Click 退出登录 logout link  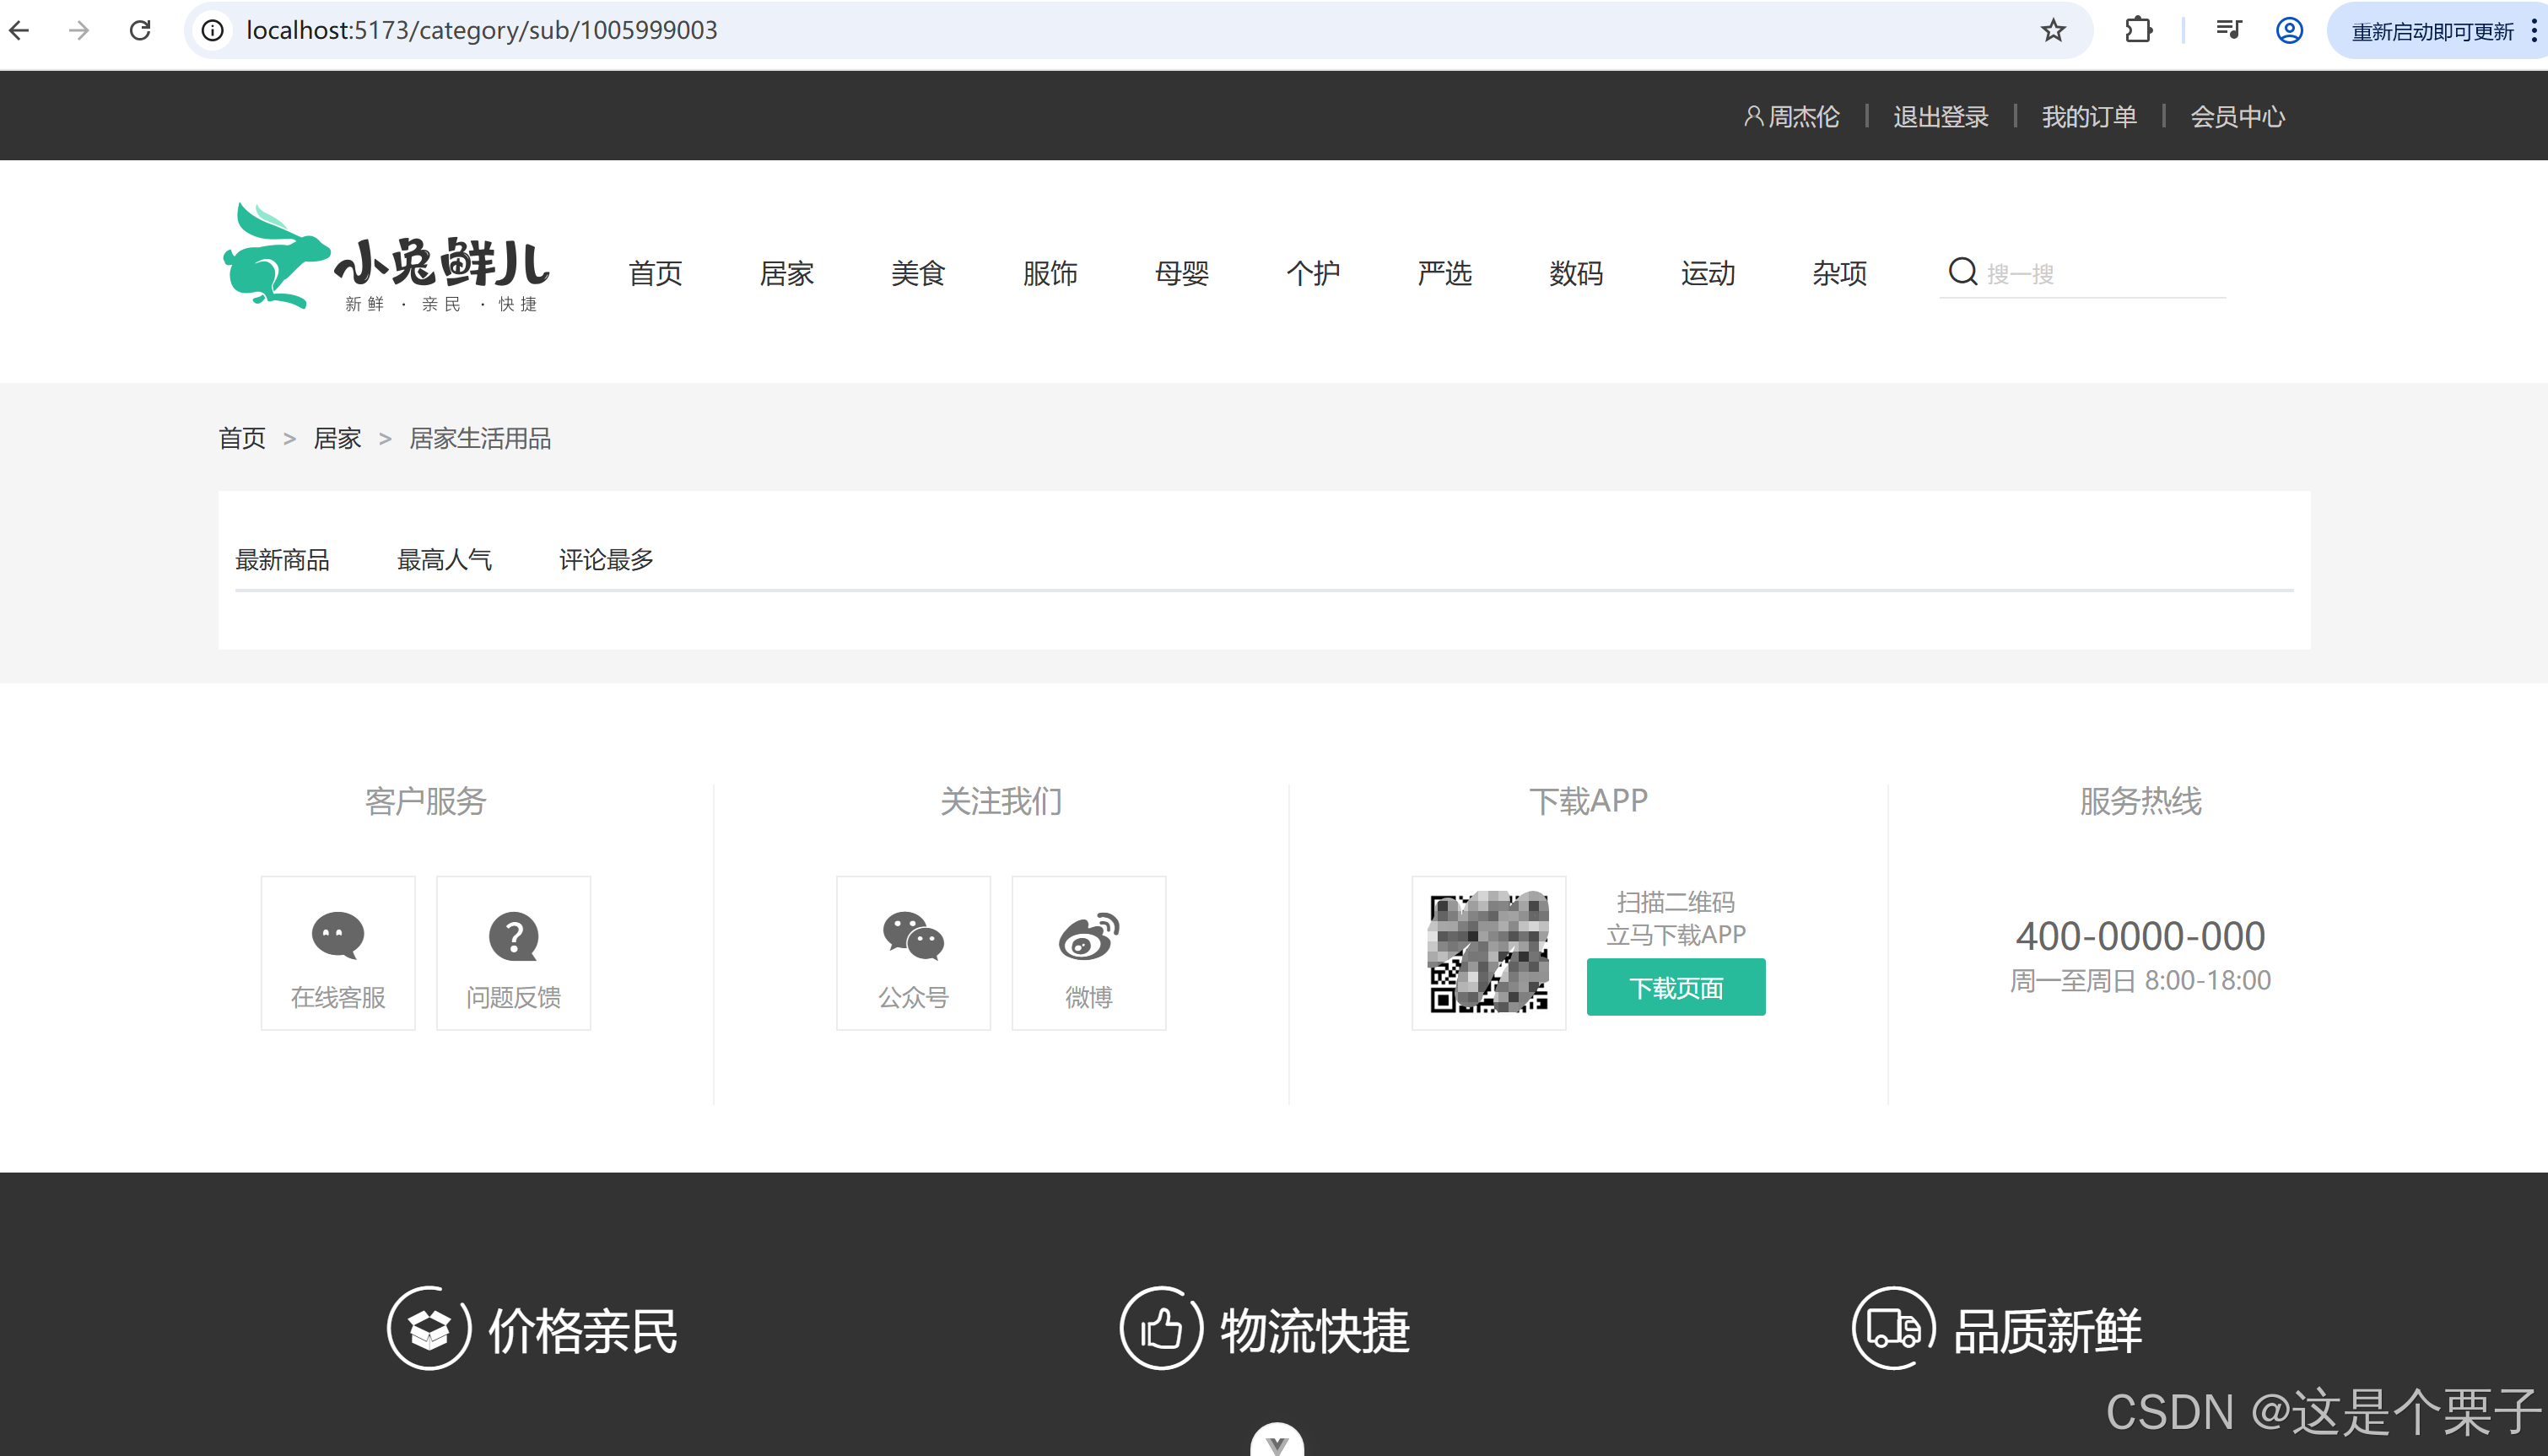pos(1940,117)
